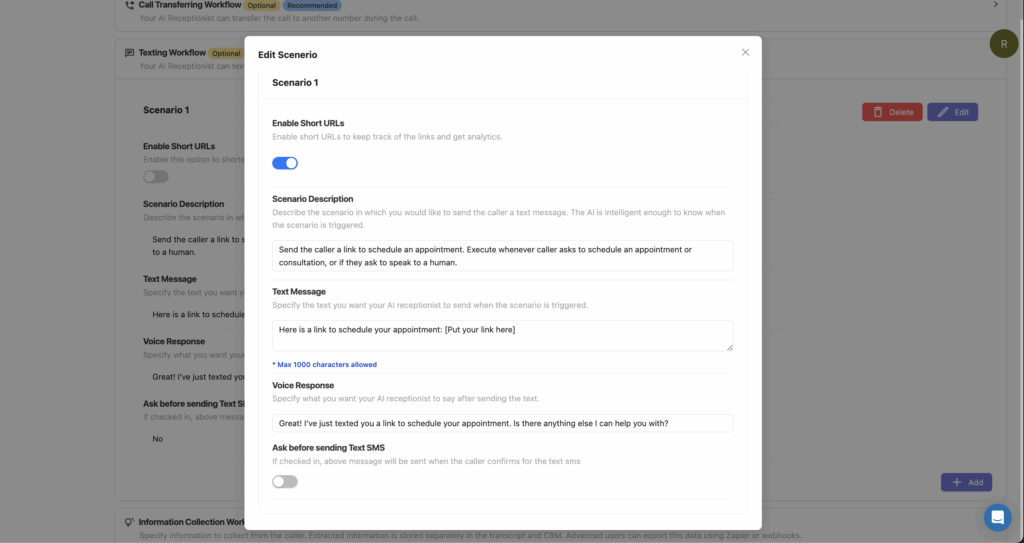Screen dimensions: 1024x543
Task: Click the background 'No' value text
Action: [157, 439]
